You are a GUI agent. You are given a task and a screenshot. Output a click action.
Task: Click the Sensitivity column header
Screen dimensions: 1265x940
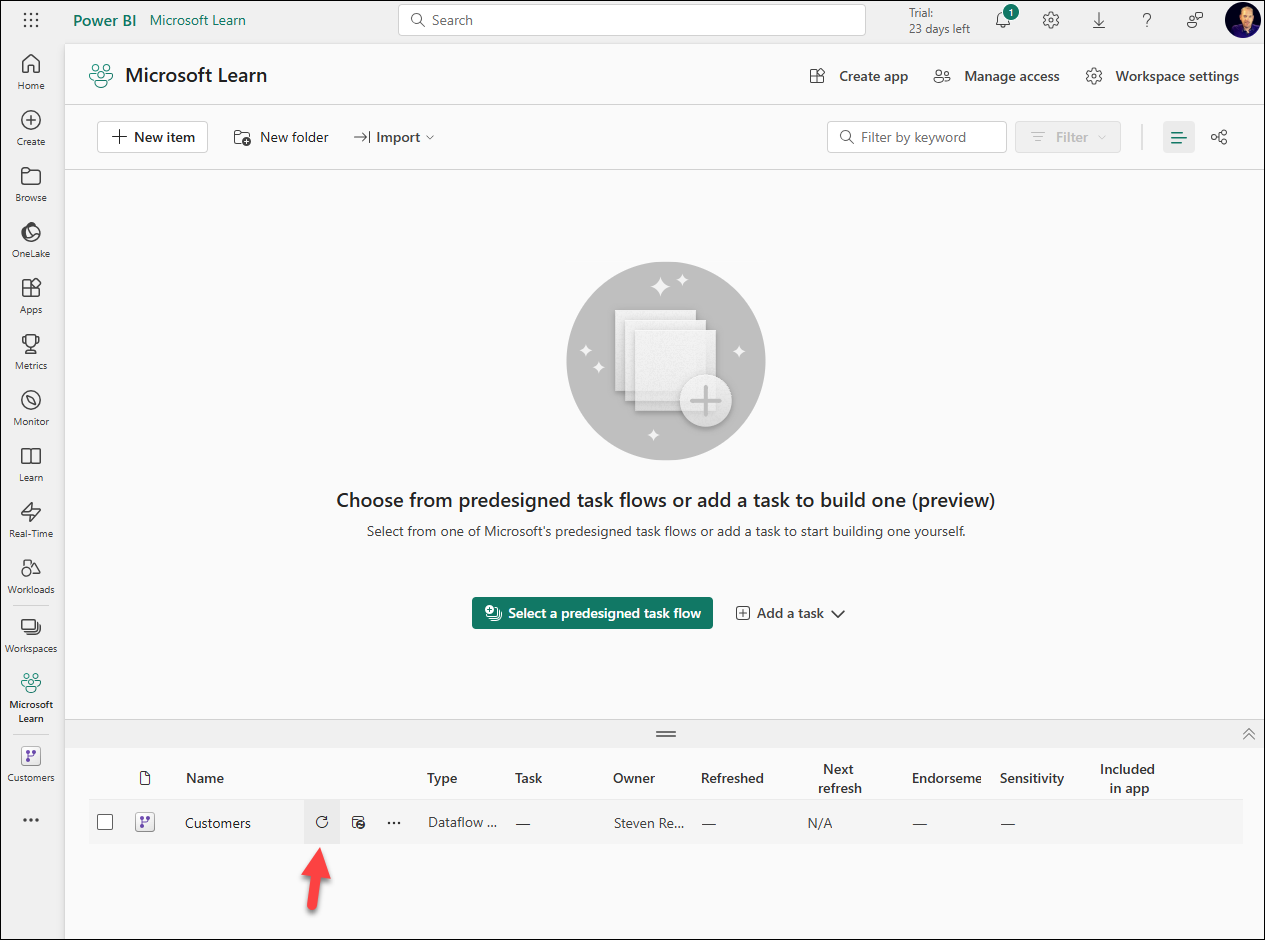(1032, 778)
